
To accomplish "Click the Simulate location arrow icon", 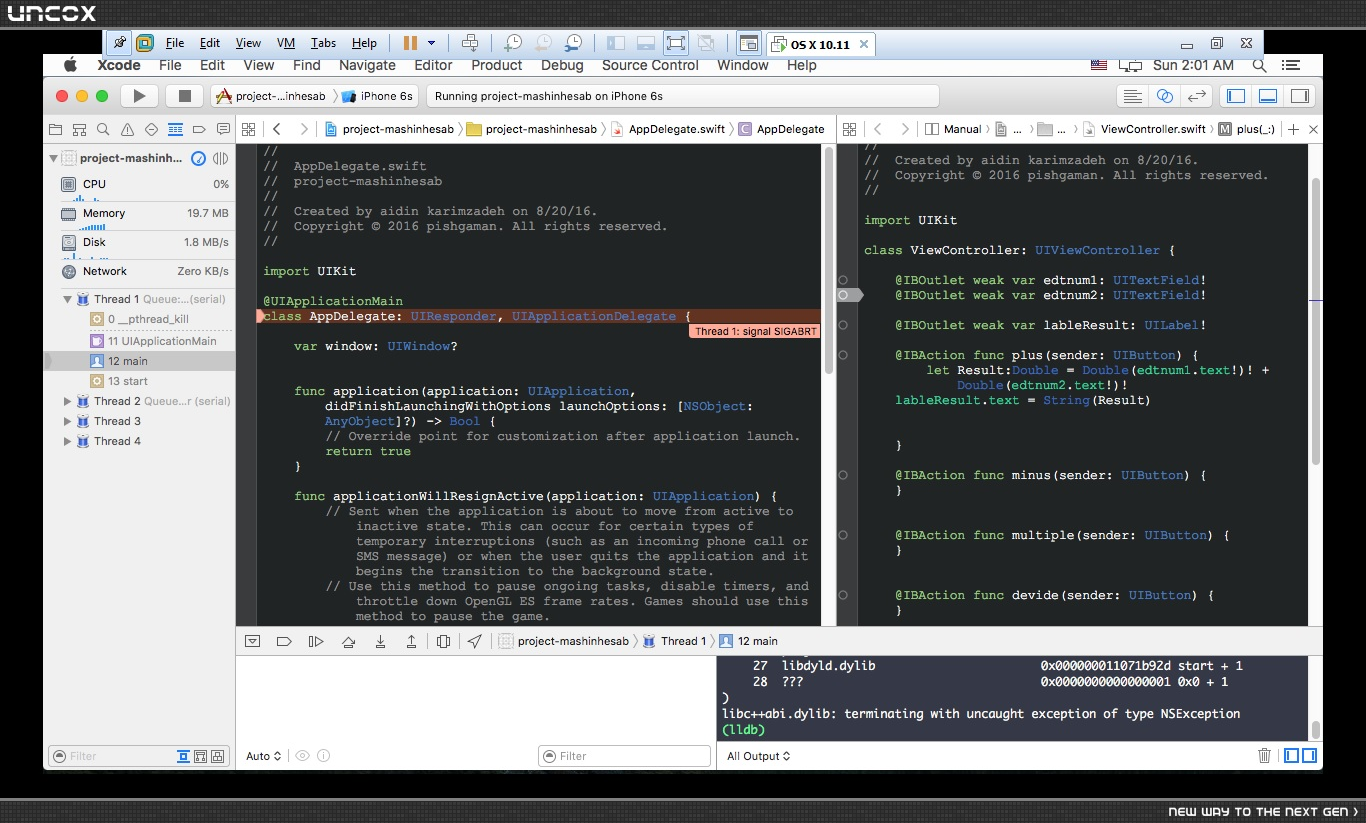I will coord(475,641).
